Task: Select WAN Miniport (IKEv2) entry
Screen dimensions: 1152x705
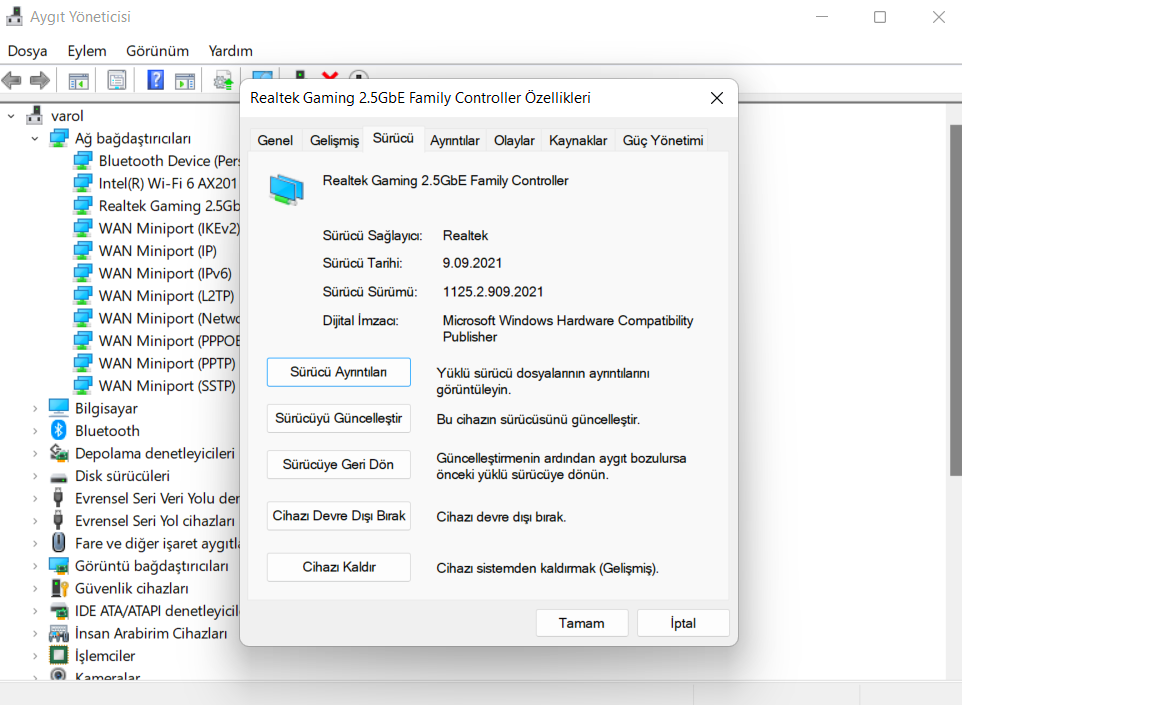Action: pyautogui.click(x=169, y=228)
